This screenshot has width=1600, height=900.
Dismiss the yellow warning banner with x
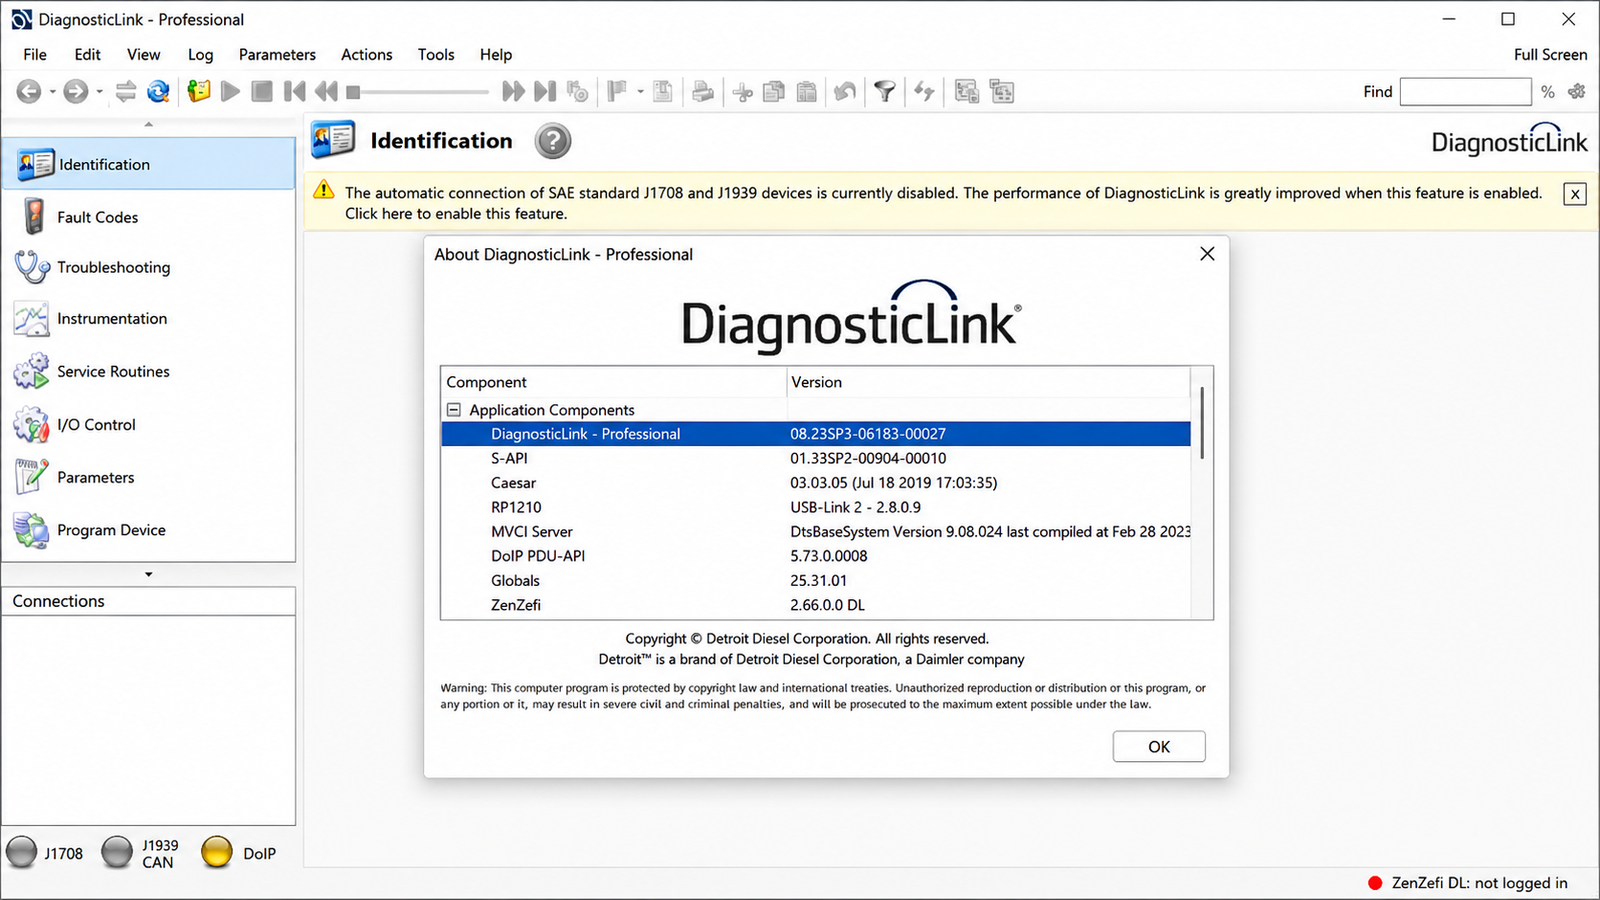(x=1575, y=194)
